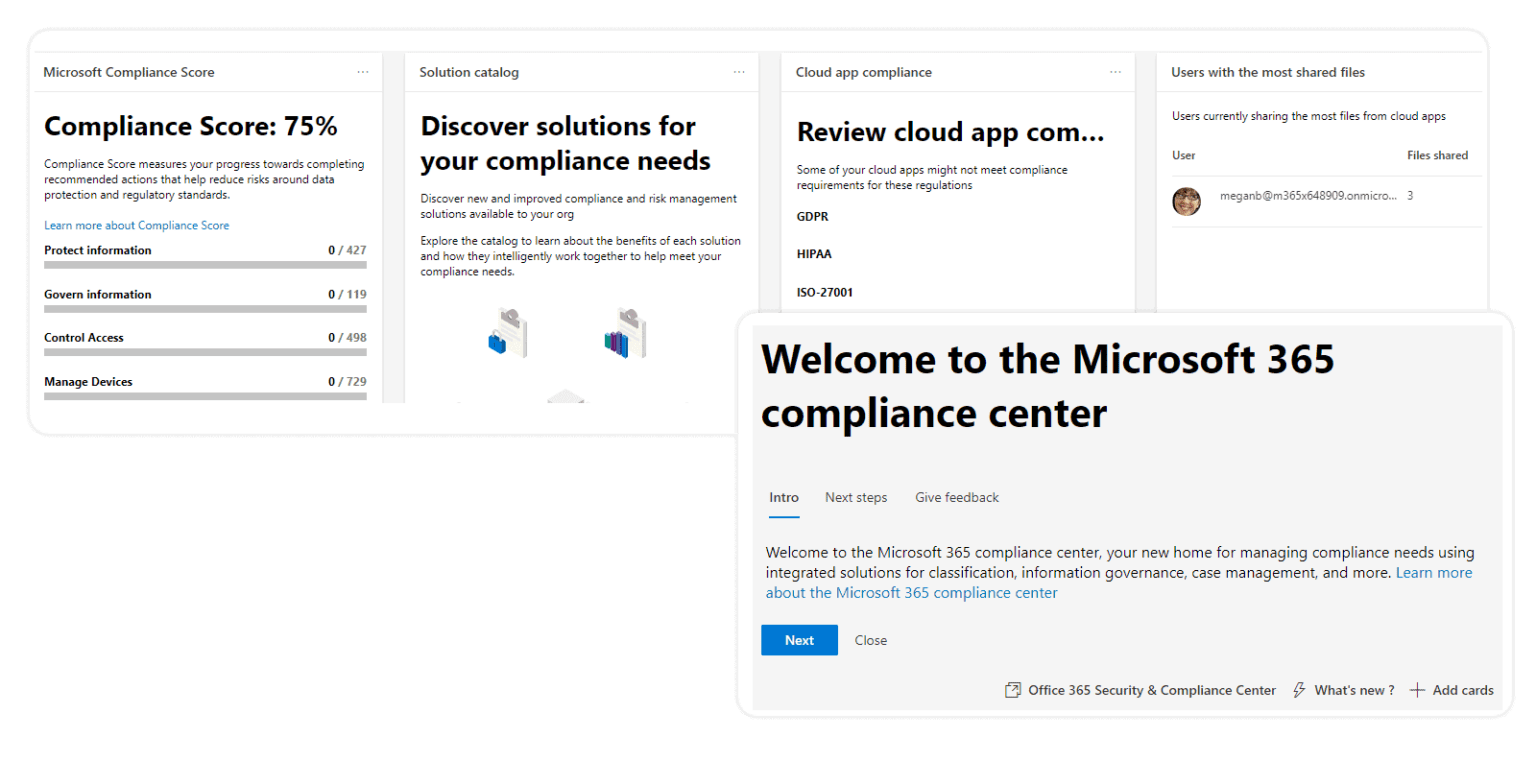Click the blue Next button
This screenshot has height=761, width=1536.
(x=799, y=640)
